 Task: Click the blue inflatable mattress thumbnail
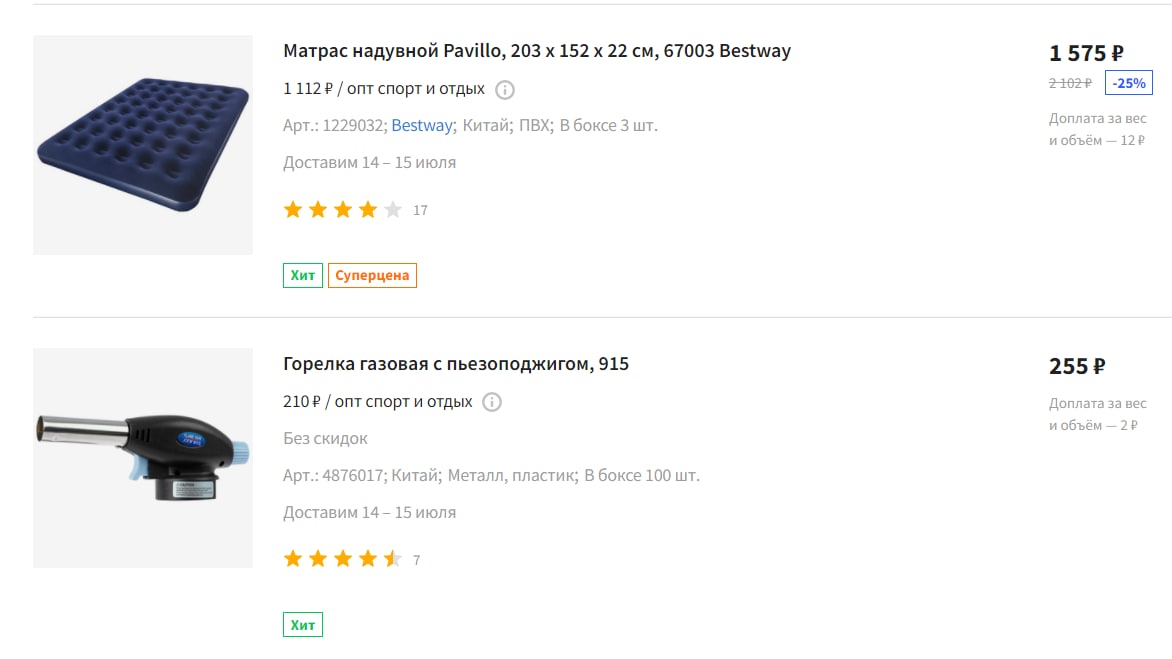(x=143, y=145)
